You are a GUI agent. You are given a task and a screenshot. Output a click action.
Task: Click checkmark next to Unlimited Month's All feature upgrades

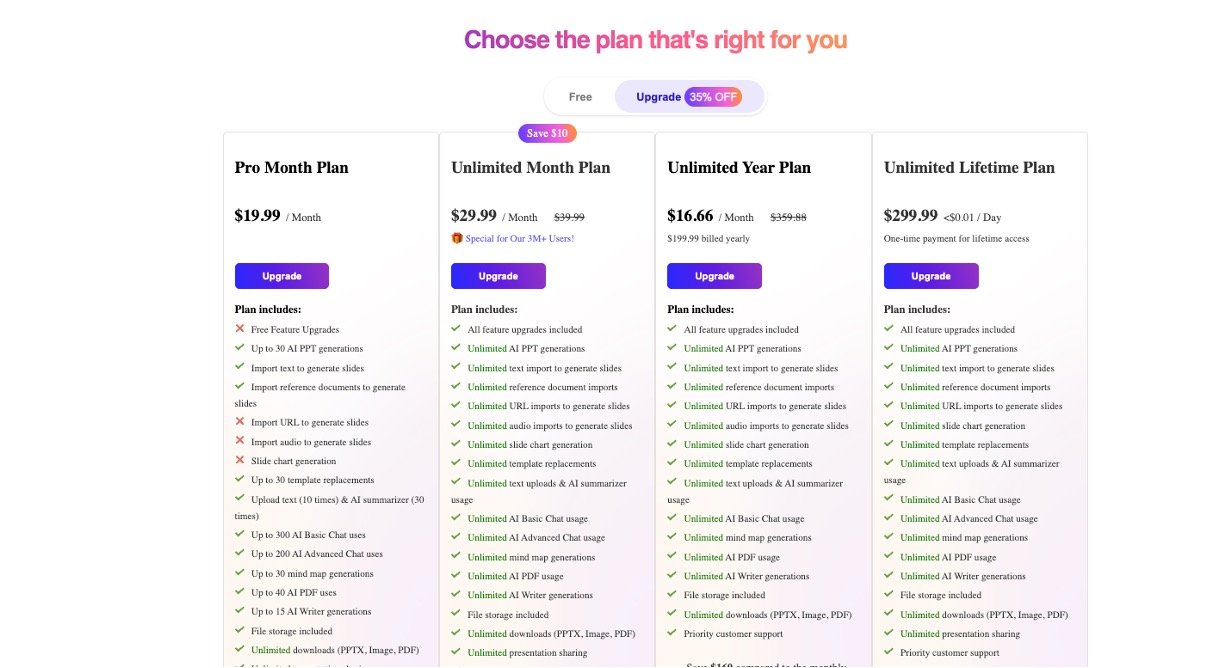[456, 328]
